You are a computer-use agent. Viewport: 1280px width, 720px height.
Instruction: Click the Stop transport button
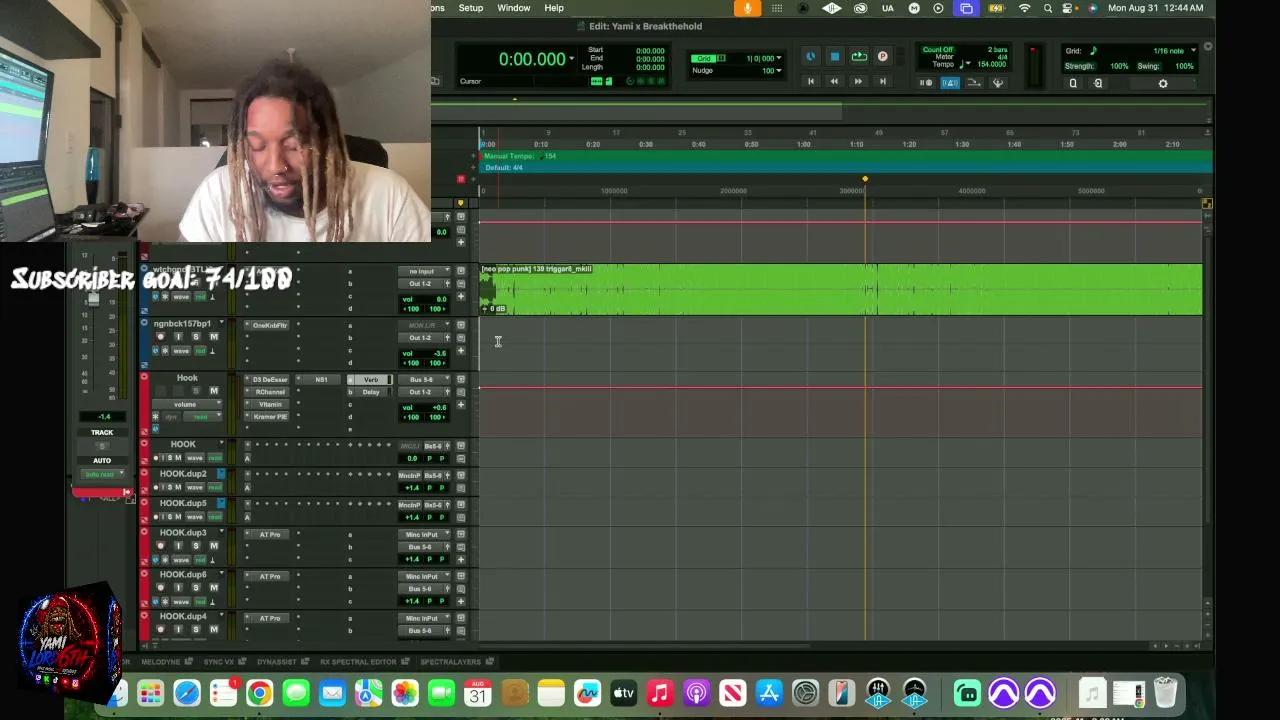tap(834, 57)
